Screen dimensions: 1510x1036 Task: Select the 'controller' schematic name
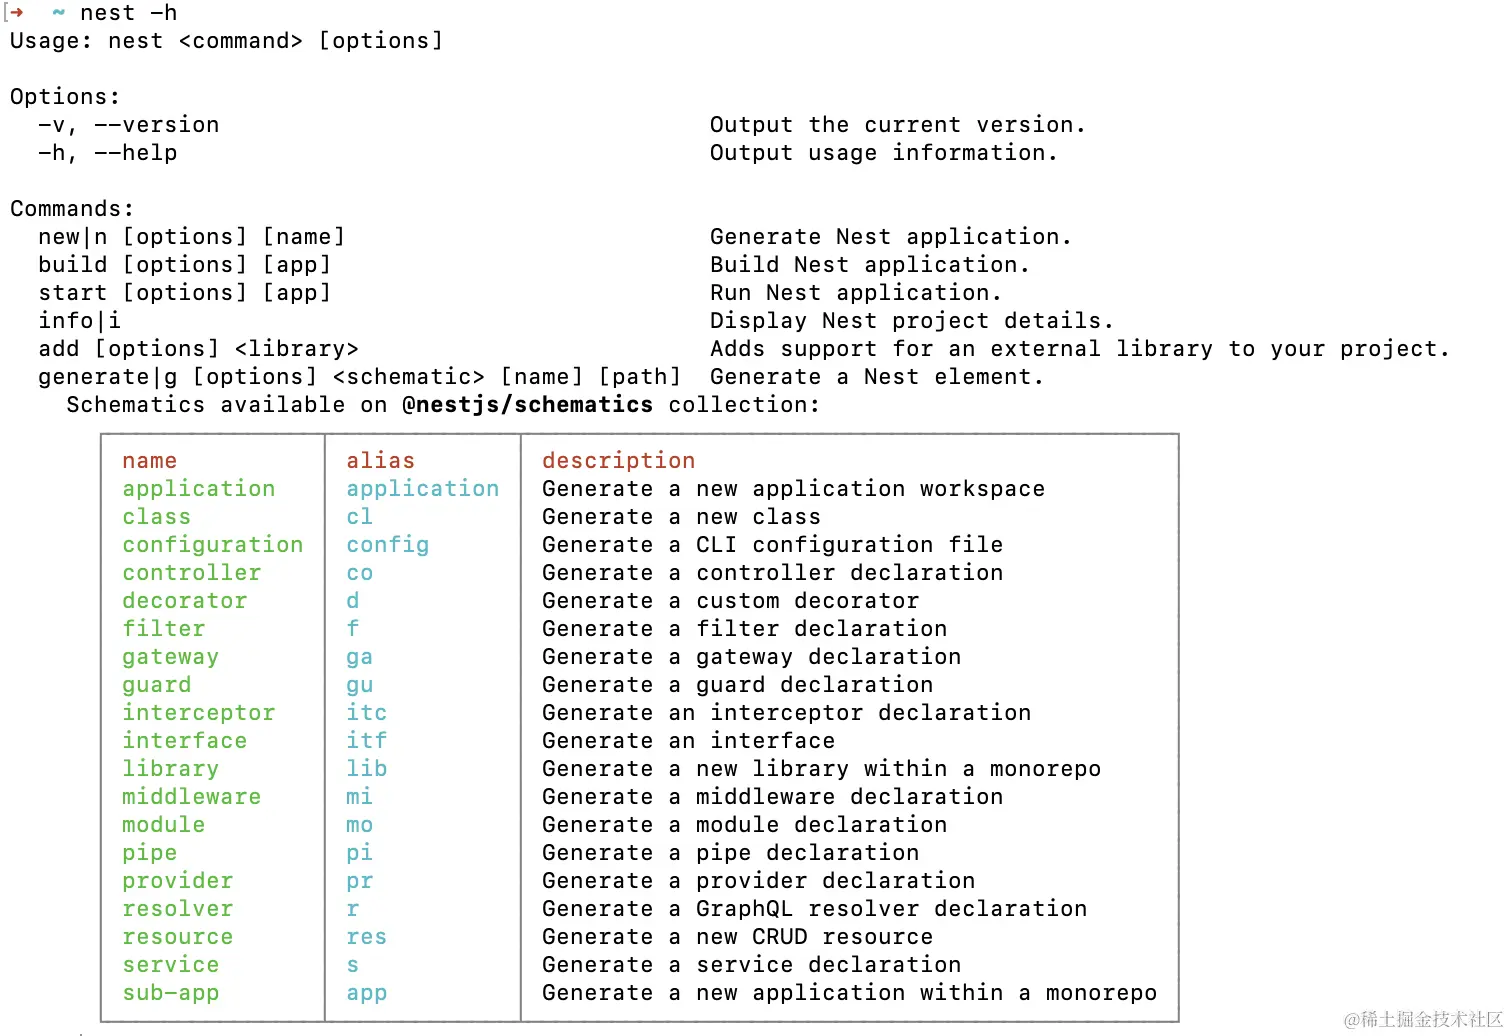[x=192, y=573]
